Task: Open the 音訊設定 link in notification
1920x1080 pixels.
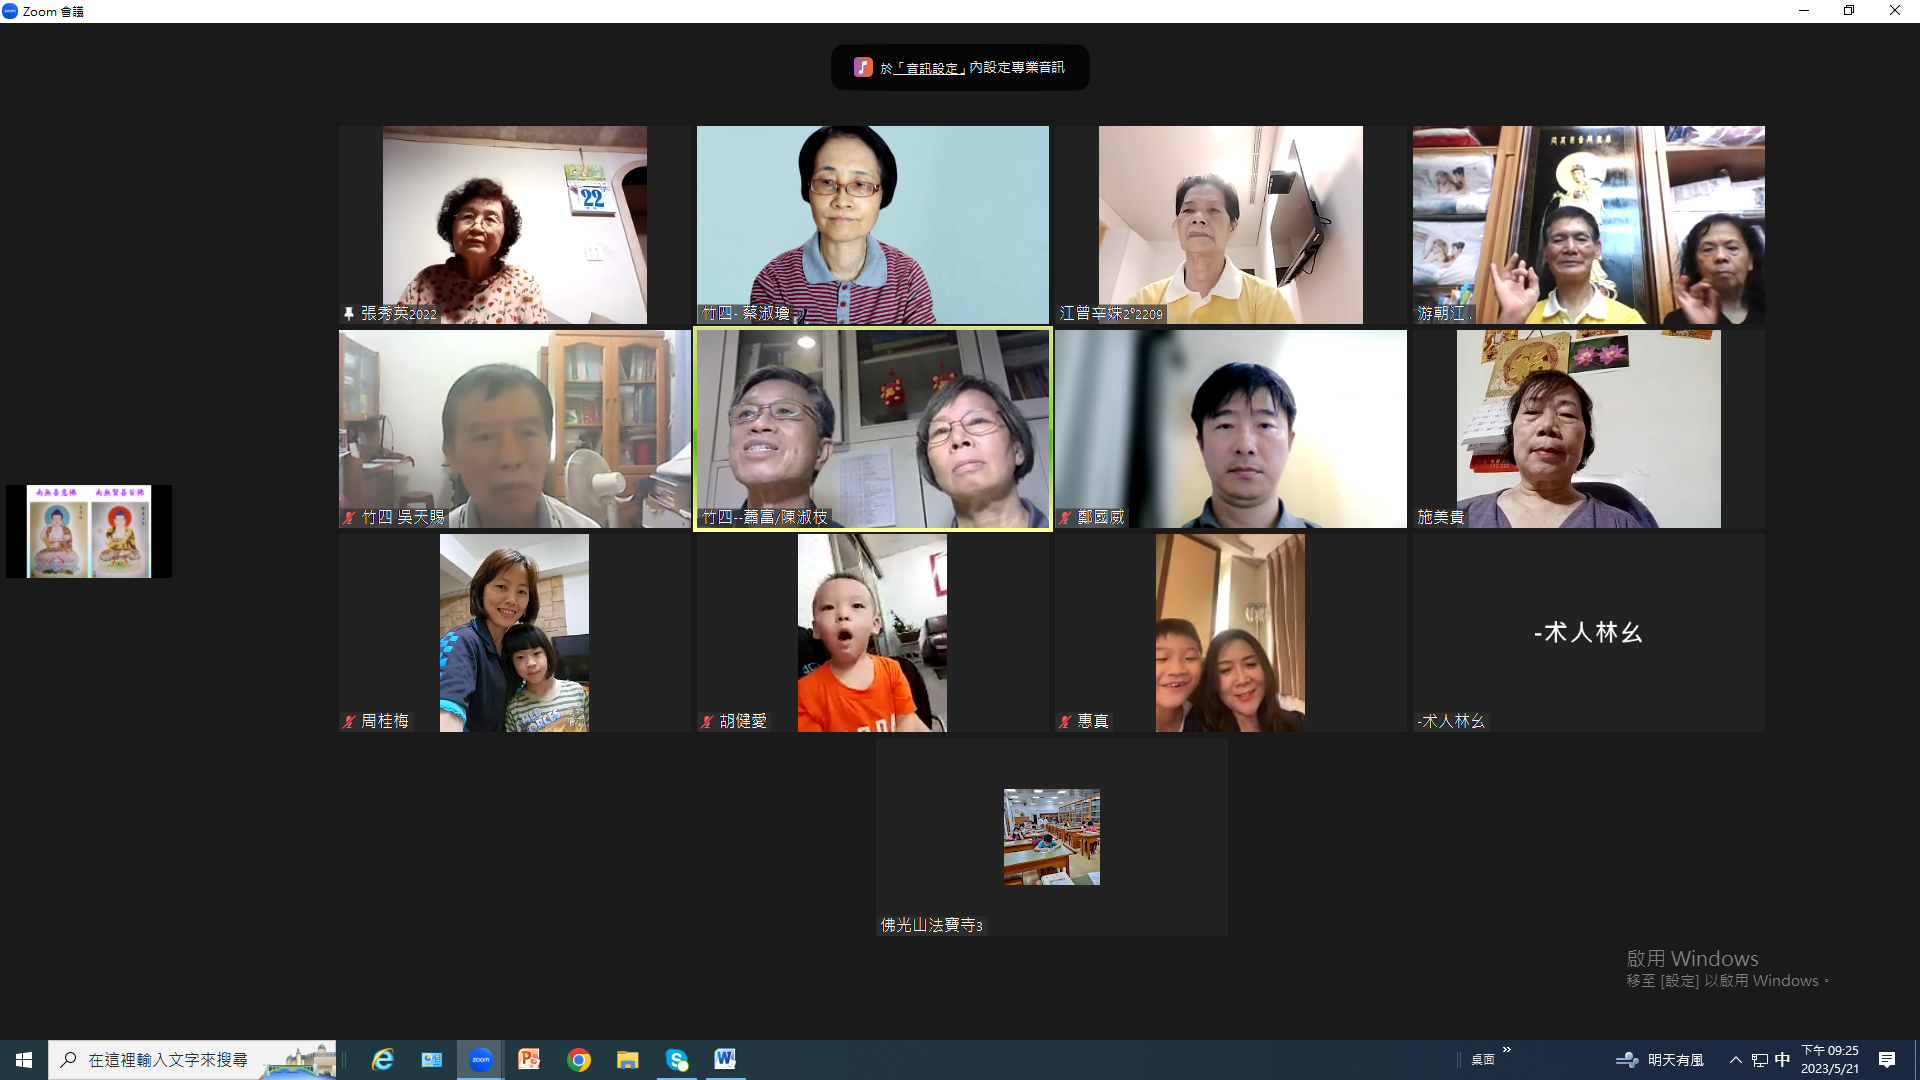Action: pos(931,68)
